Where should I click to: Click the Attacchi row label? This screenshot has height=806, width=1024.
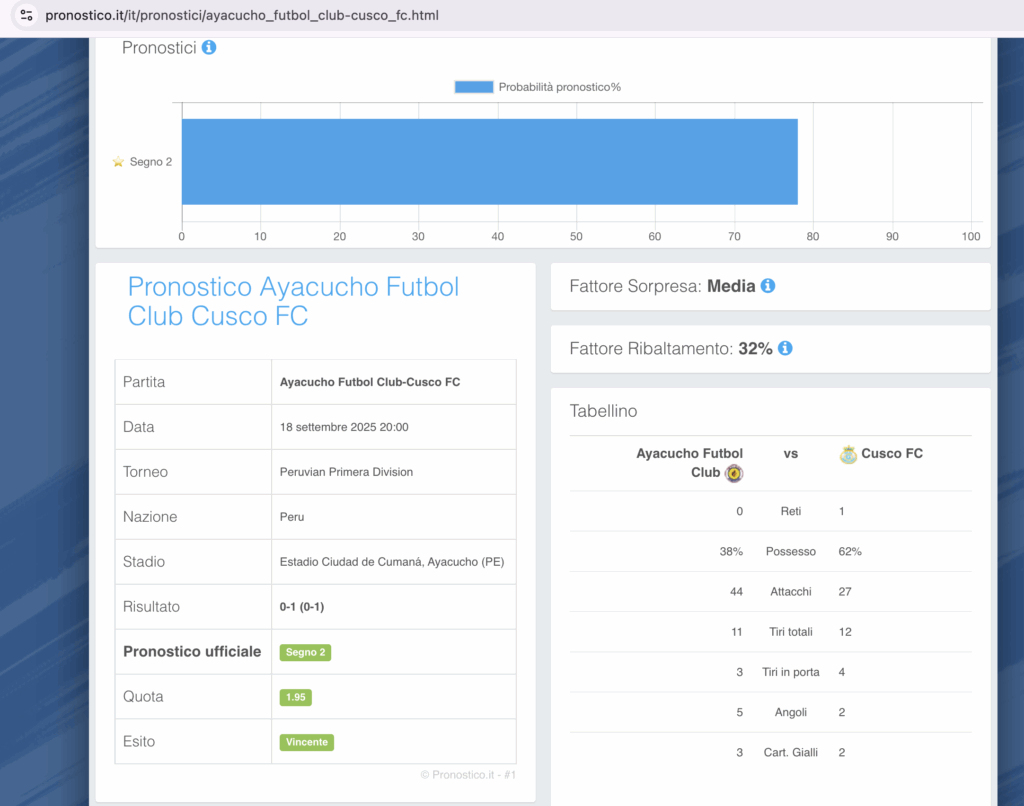click(x=790, y=592)
